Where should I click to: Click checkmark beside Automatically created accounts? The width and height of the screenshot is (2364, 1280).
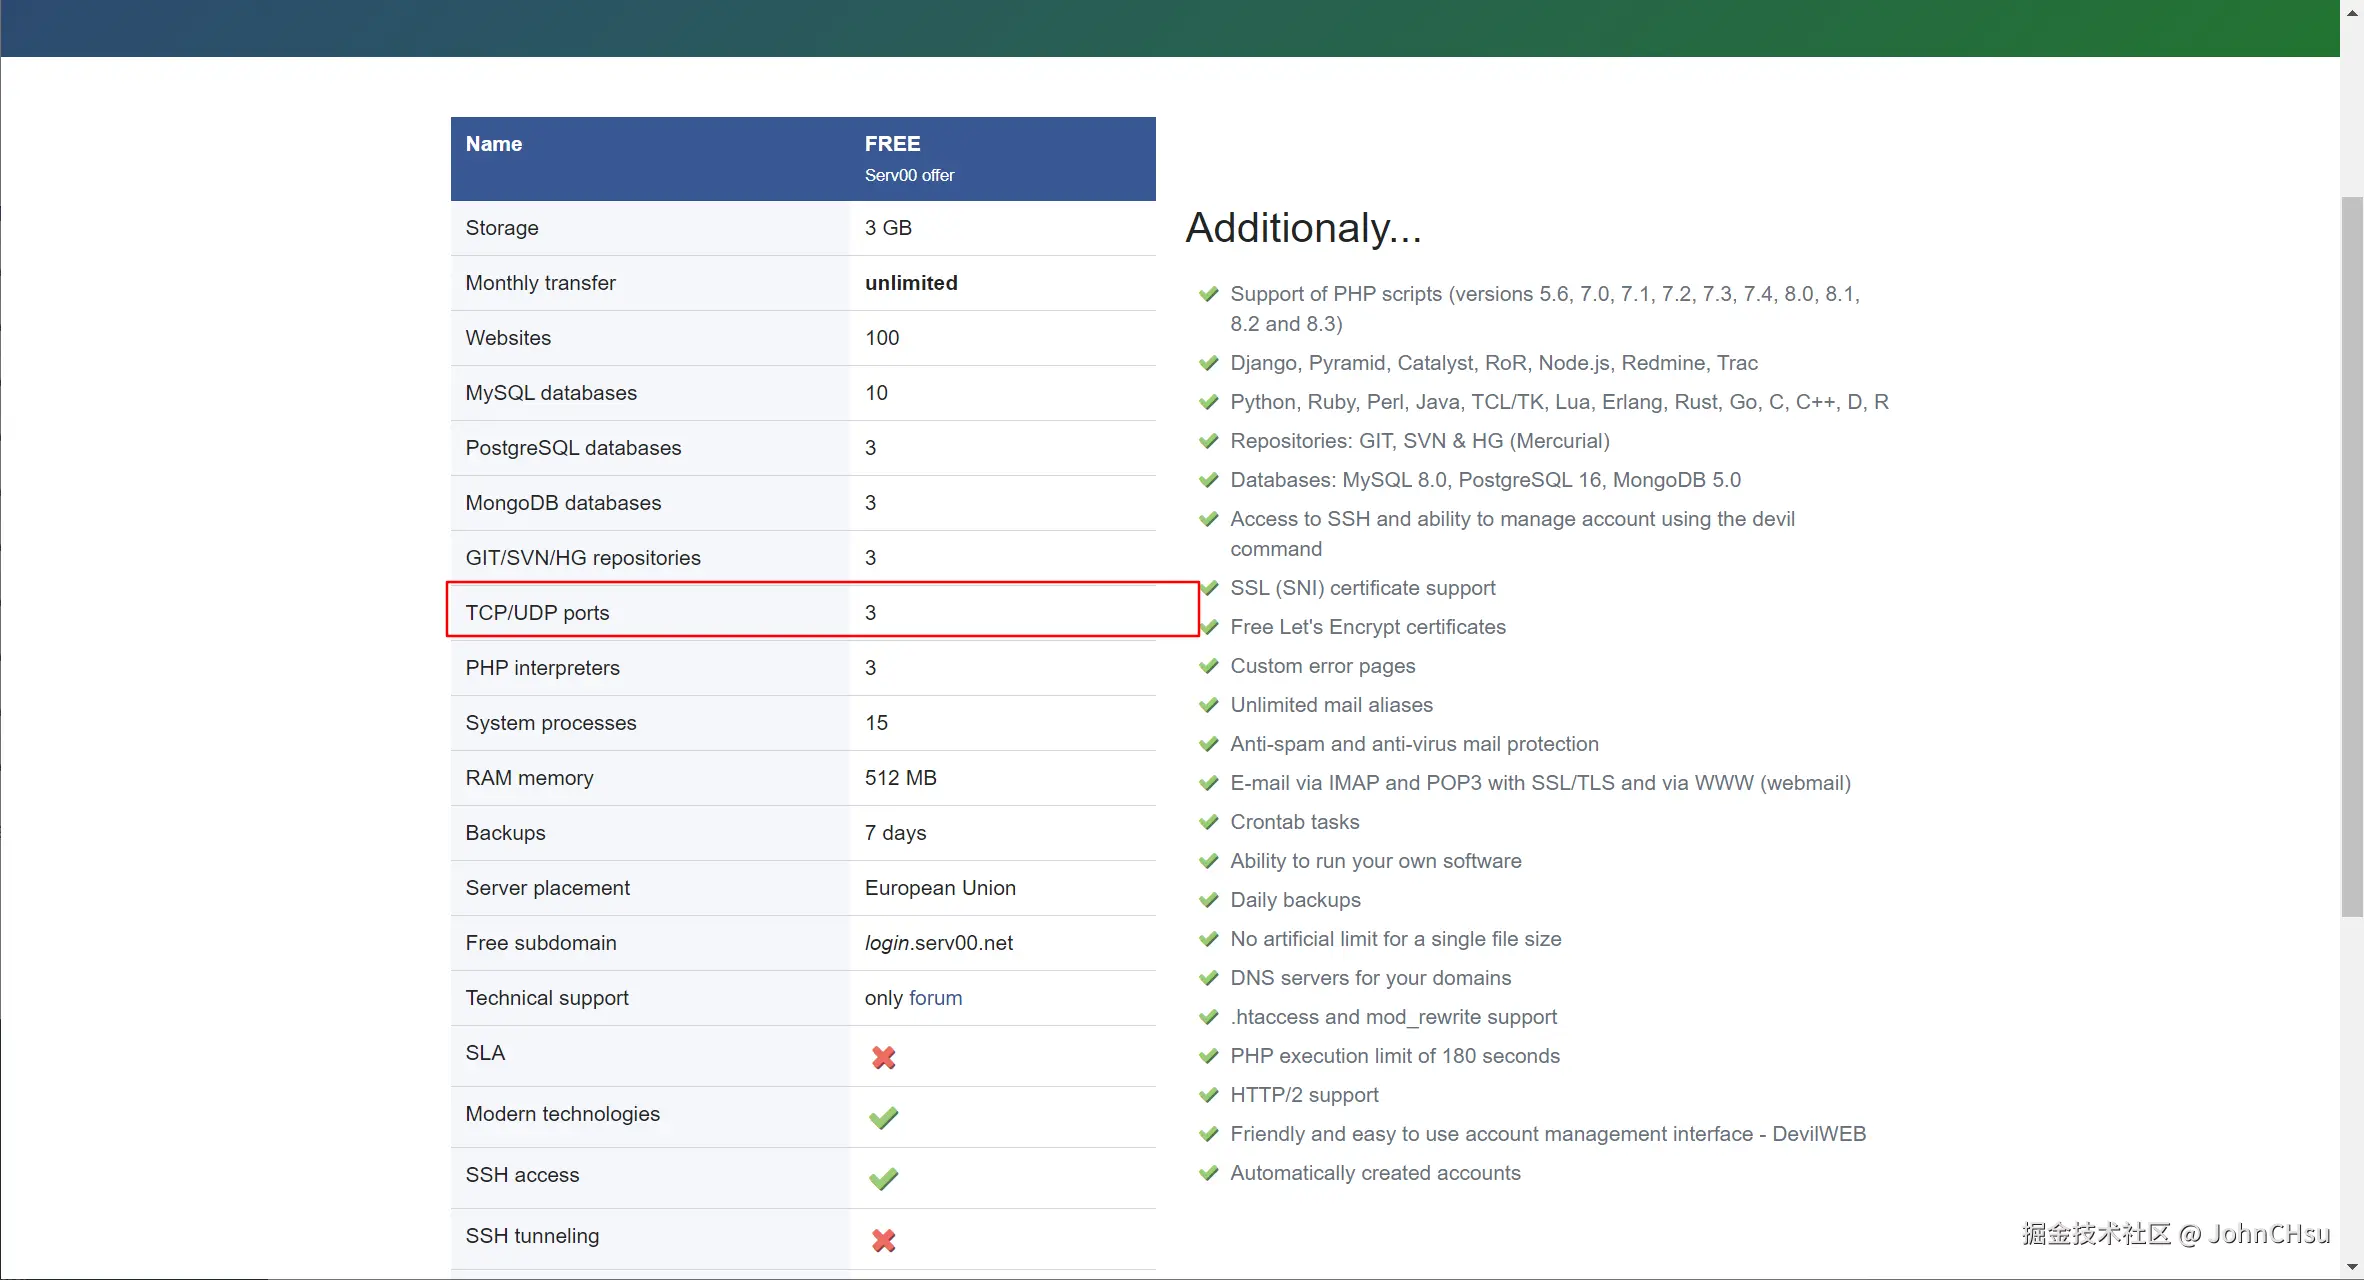pyautogui.click(x=1208, y=1173)
